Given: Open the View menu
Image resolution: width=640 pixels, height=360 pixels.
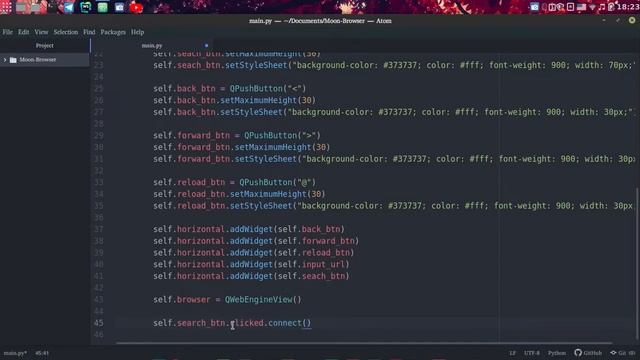Looking at the screenshot, I should (41, 32).
